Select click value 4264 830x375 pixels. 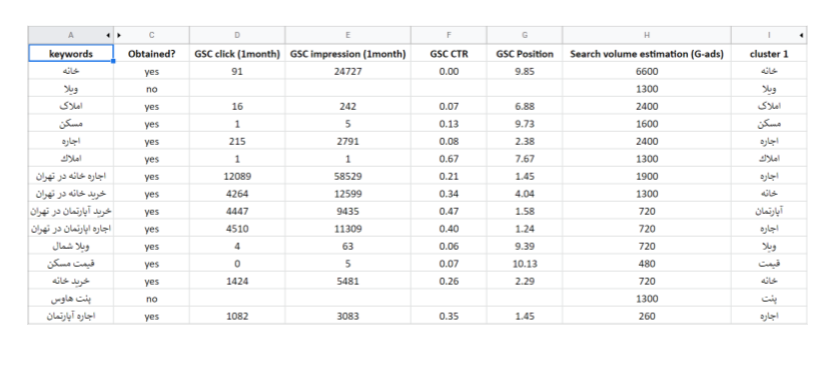[x=237, y=193]
